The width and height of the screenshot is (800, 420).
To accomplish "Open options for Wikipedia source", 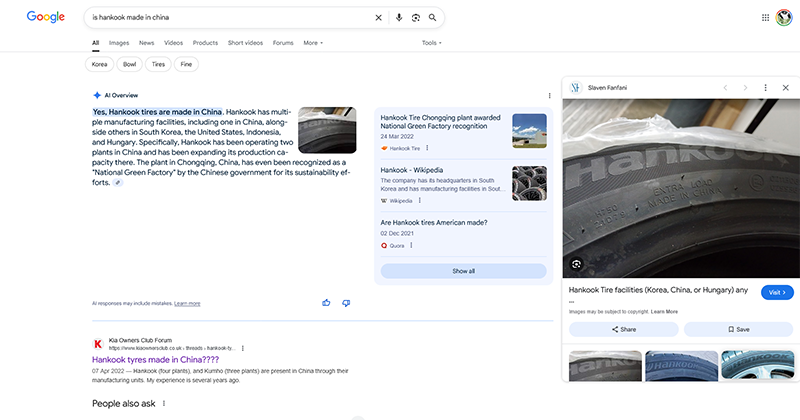I will [419, 201].
